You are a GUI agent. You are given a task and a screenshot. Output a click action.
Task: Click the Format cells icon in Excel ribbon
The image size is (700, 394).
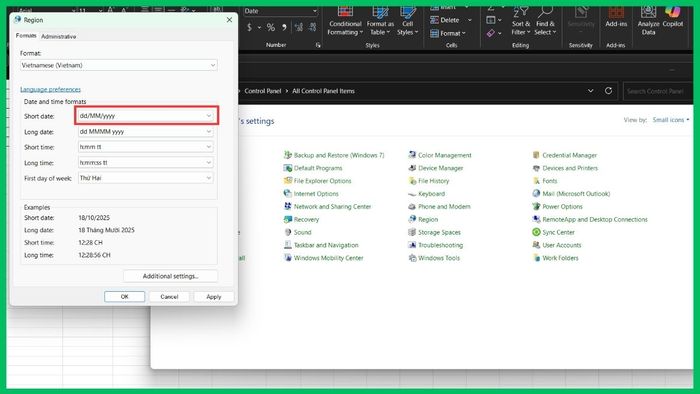click(x=434, y=33)
